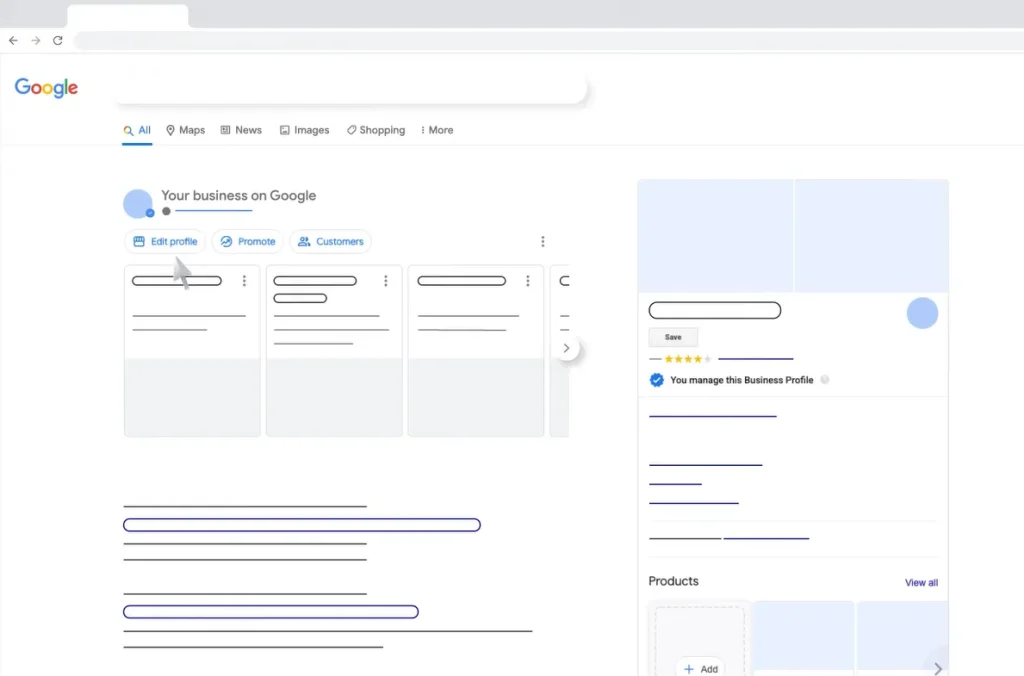Open the Promote option
1024x676 pixels.
click(x=248, y=242)
